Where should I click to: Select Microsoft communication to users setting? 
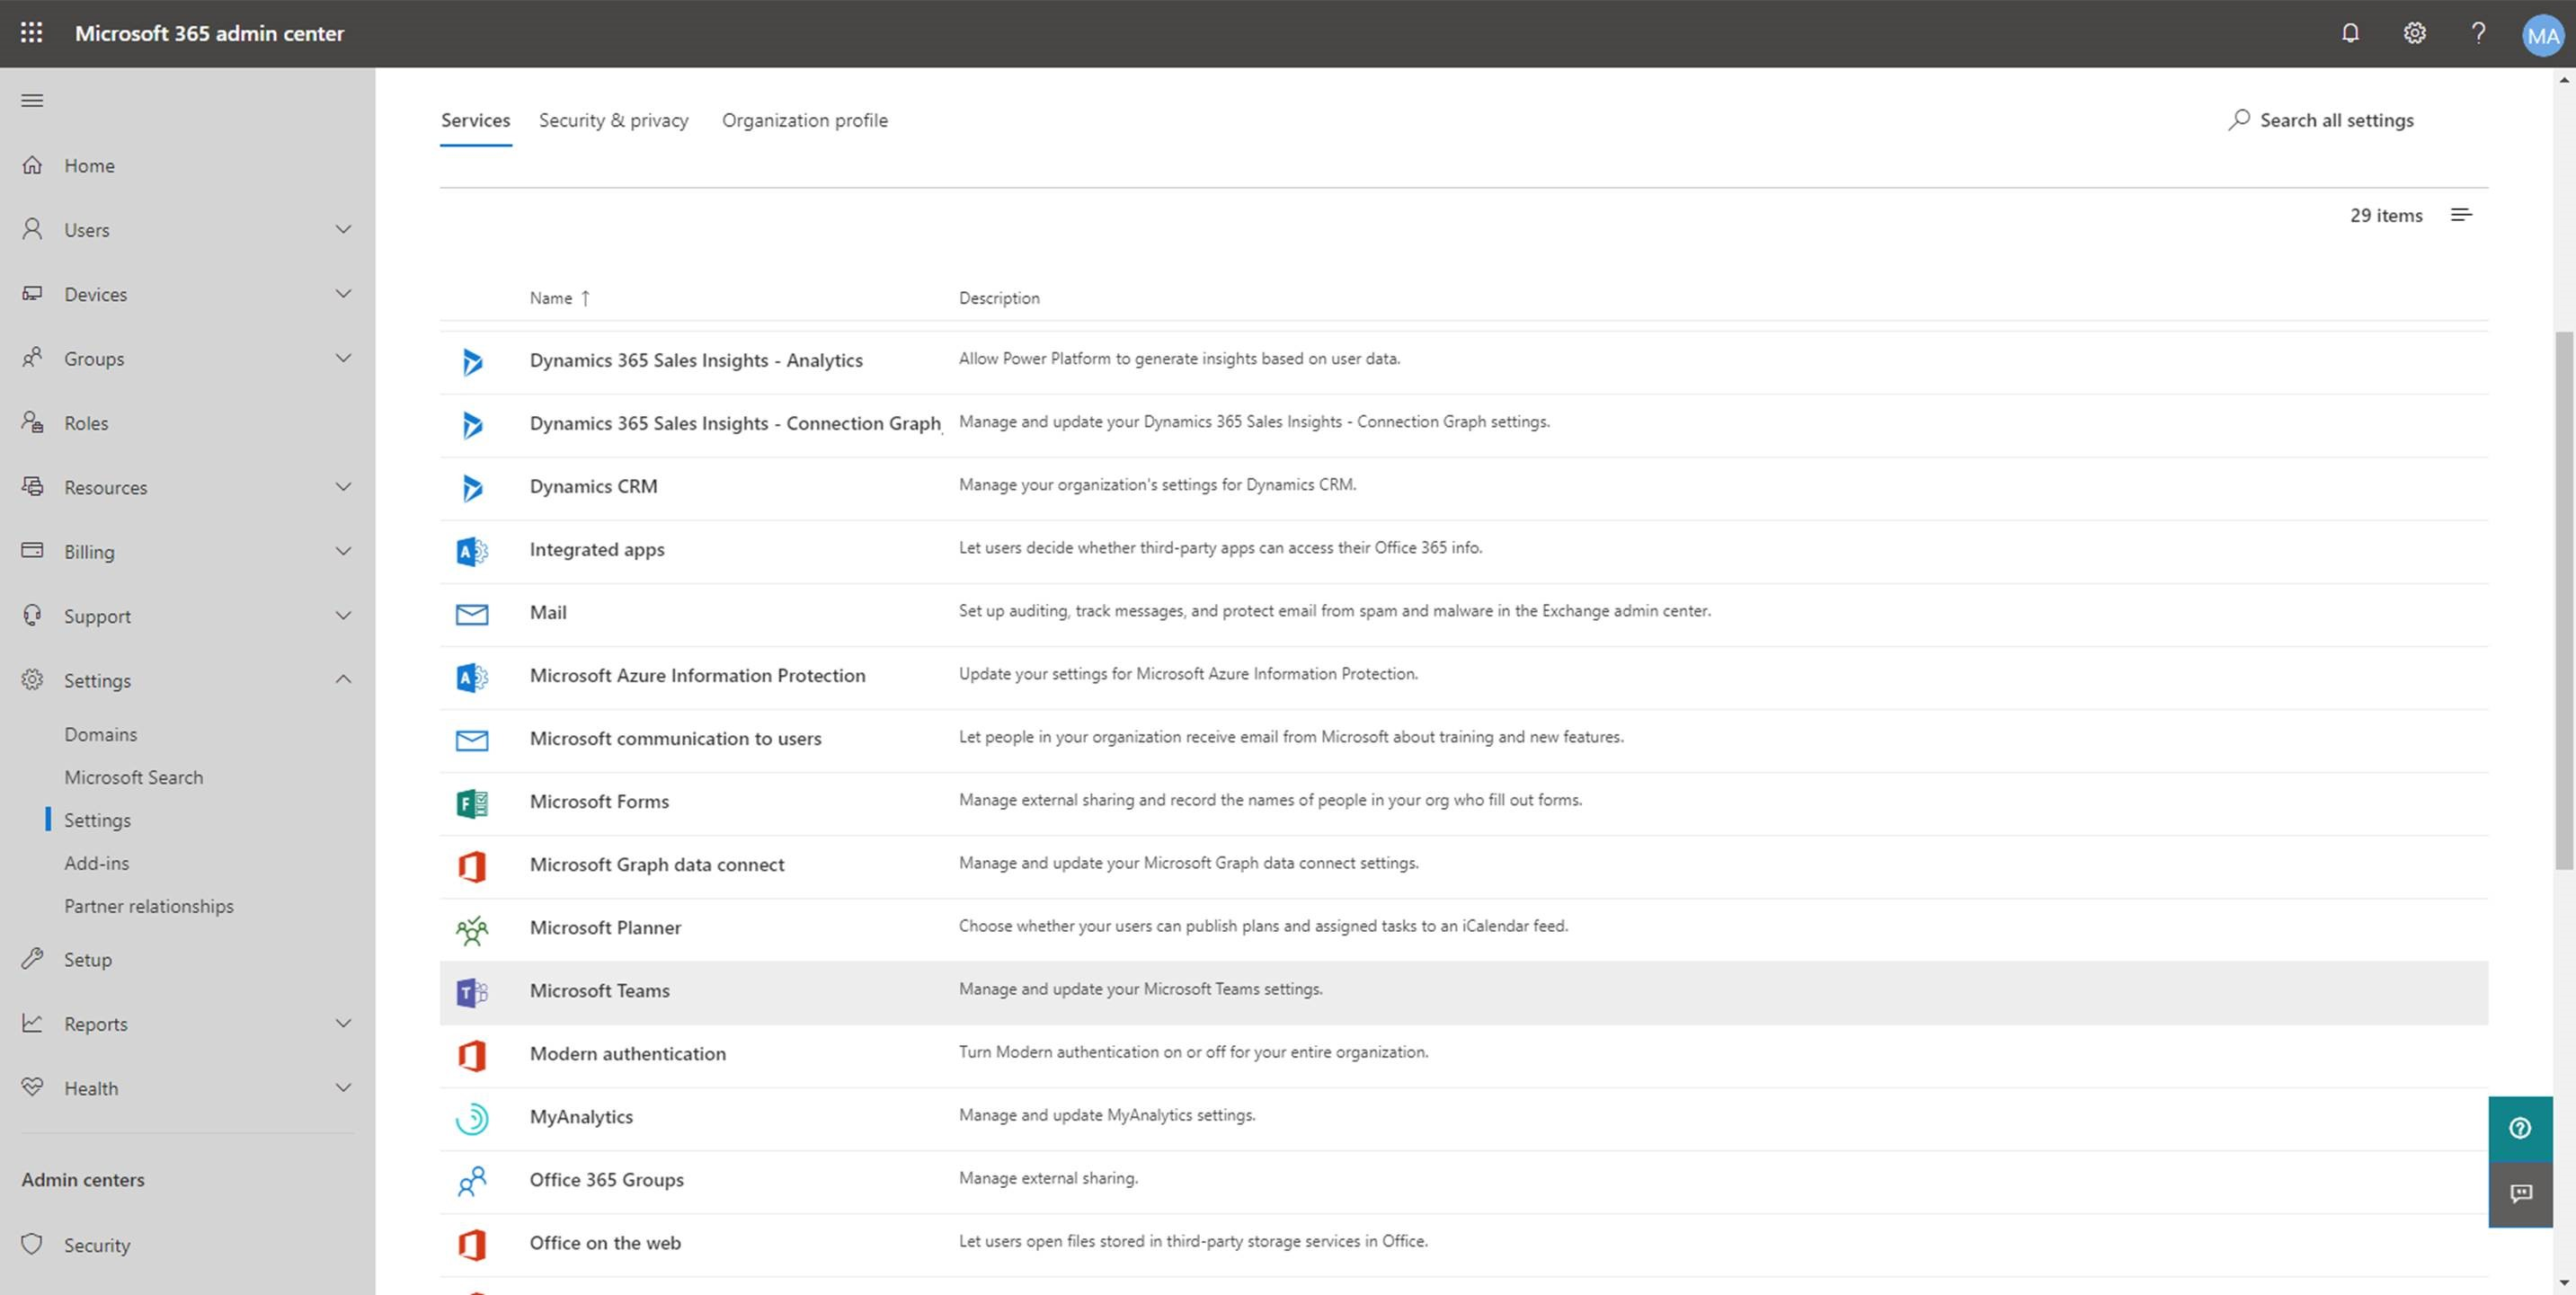click(x=674, y=737)
